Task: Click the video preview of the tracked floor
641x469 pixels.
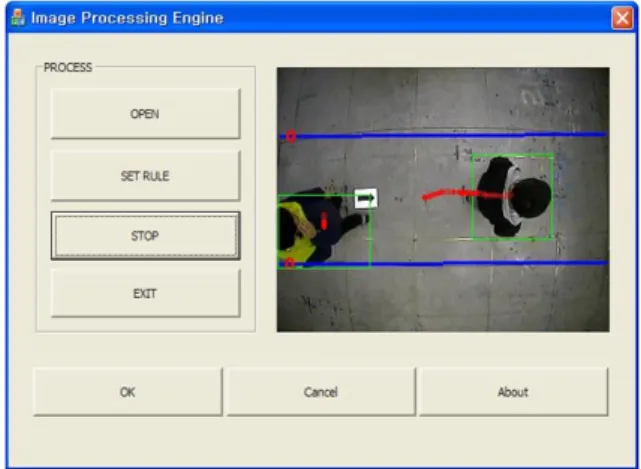Action: (x=443, y=200)
